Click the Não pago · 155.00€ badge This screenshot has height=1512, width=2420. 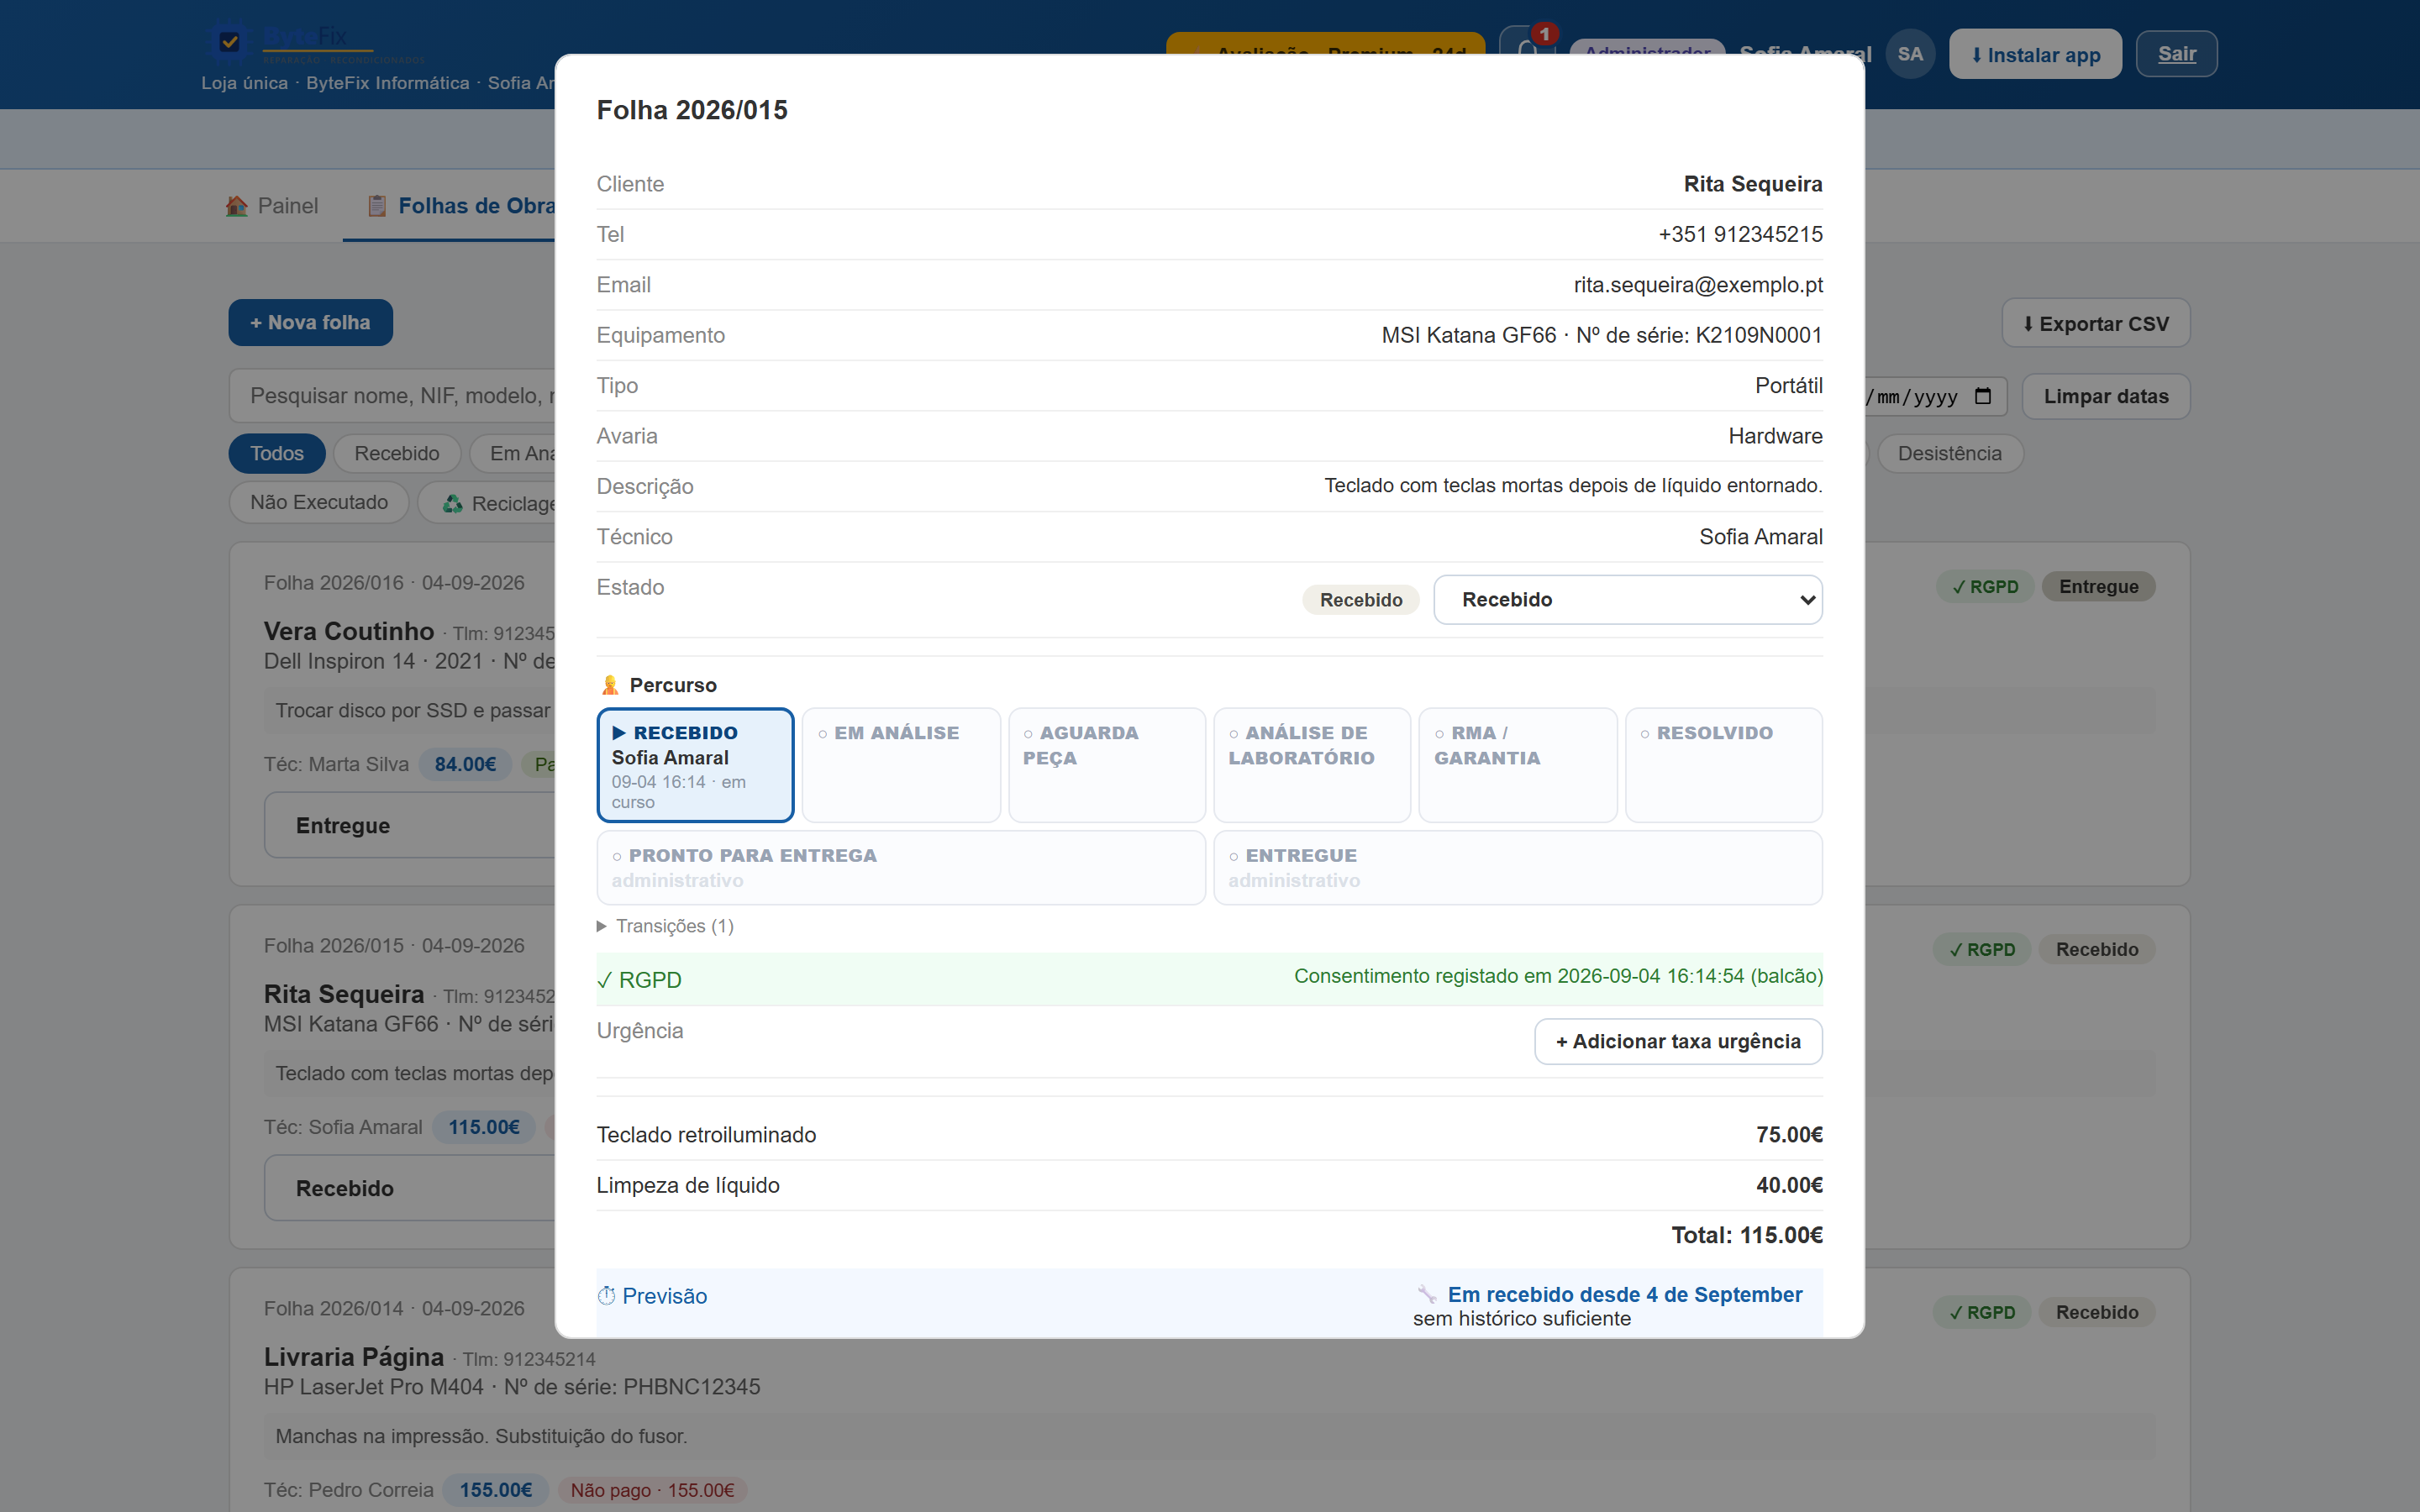[652, 1490]
